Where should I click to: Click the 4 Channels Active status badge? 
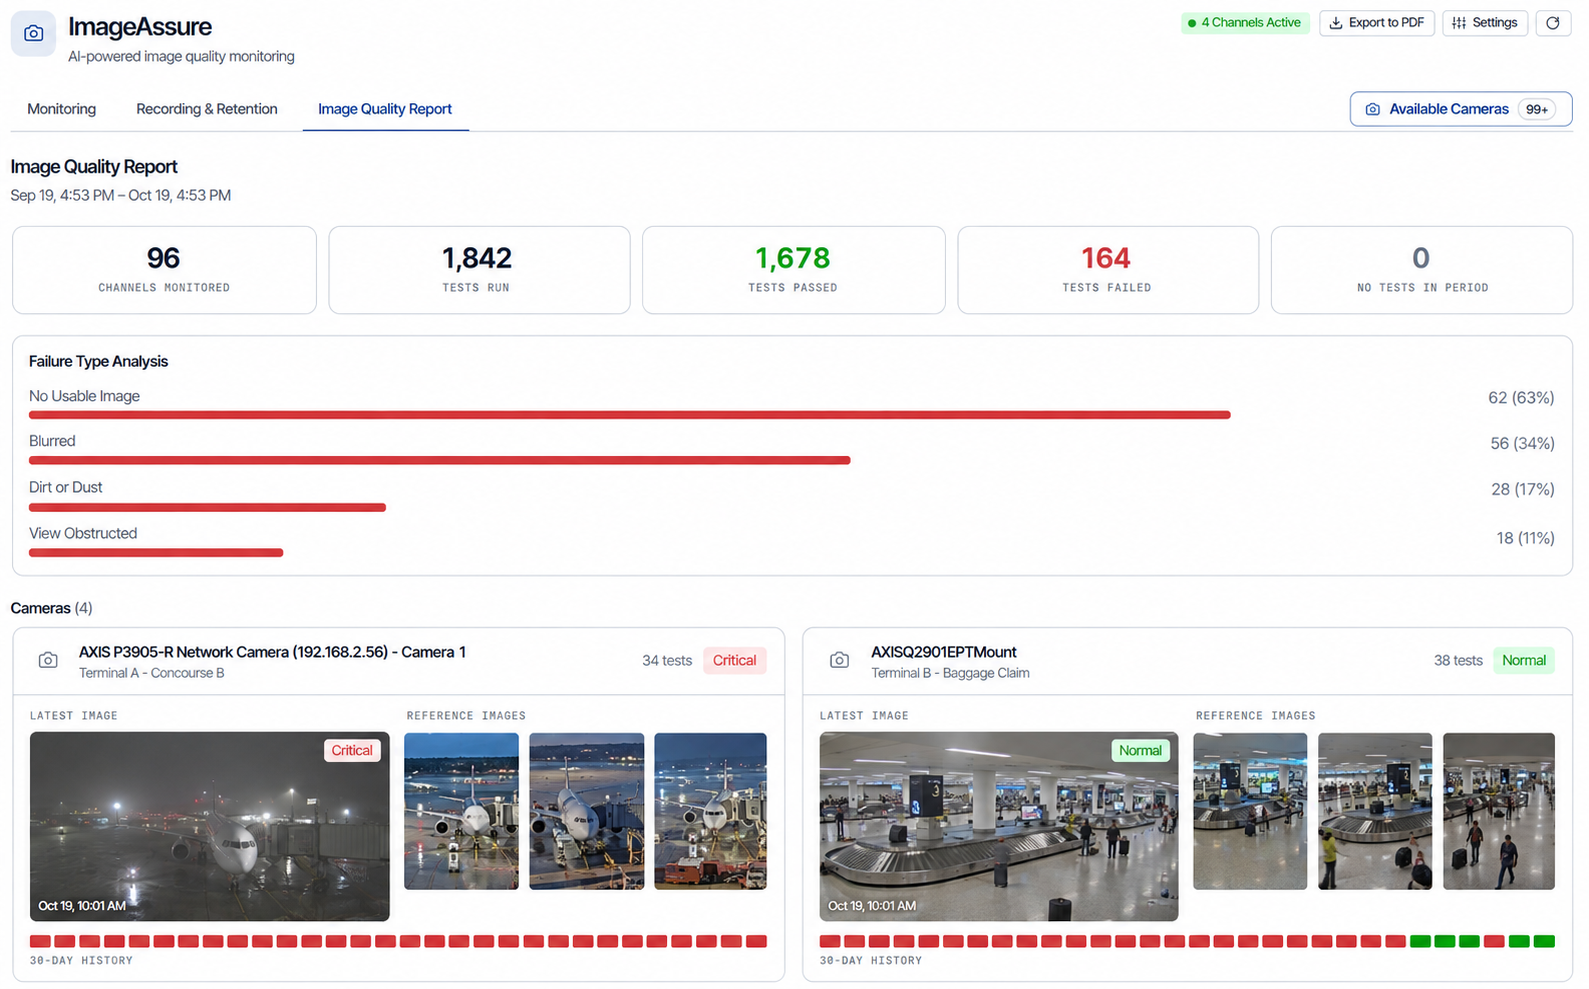pos(1245,23)
